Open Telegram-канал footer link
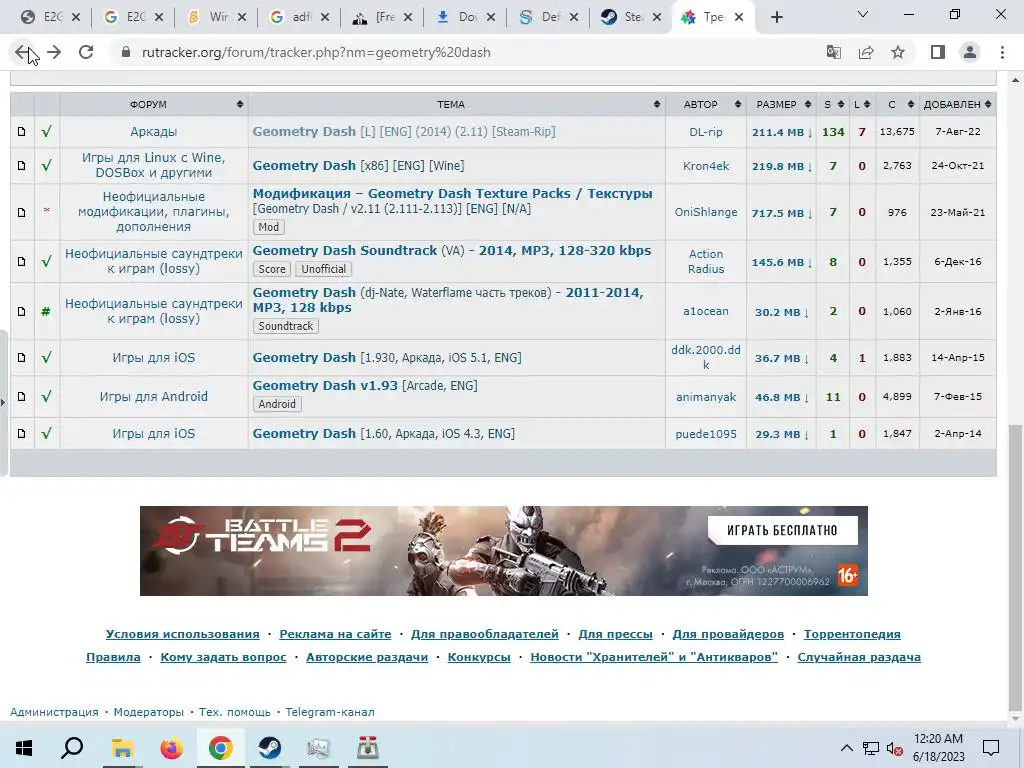 click(330, 712)
